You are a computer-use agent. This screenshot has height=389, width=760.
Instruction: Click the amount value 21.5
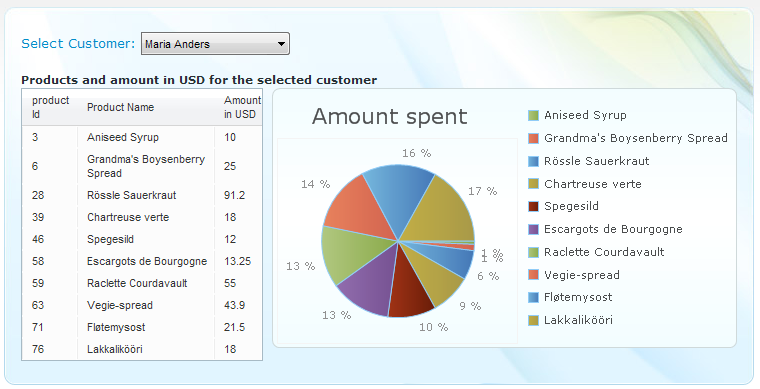click(x=234, y=327)
